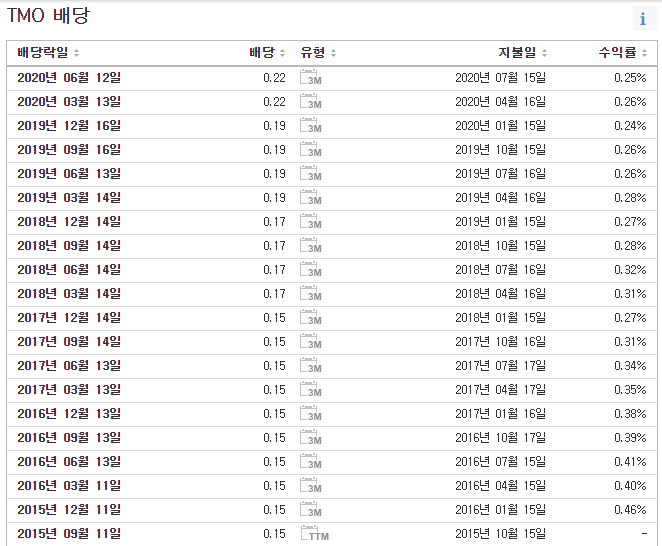Select ex-dividend date 2019년 03월 14일

tap(69, 198)
